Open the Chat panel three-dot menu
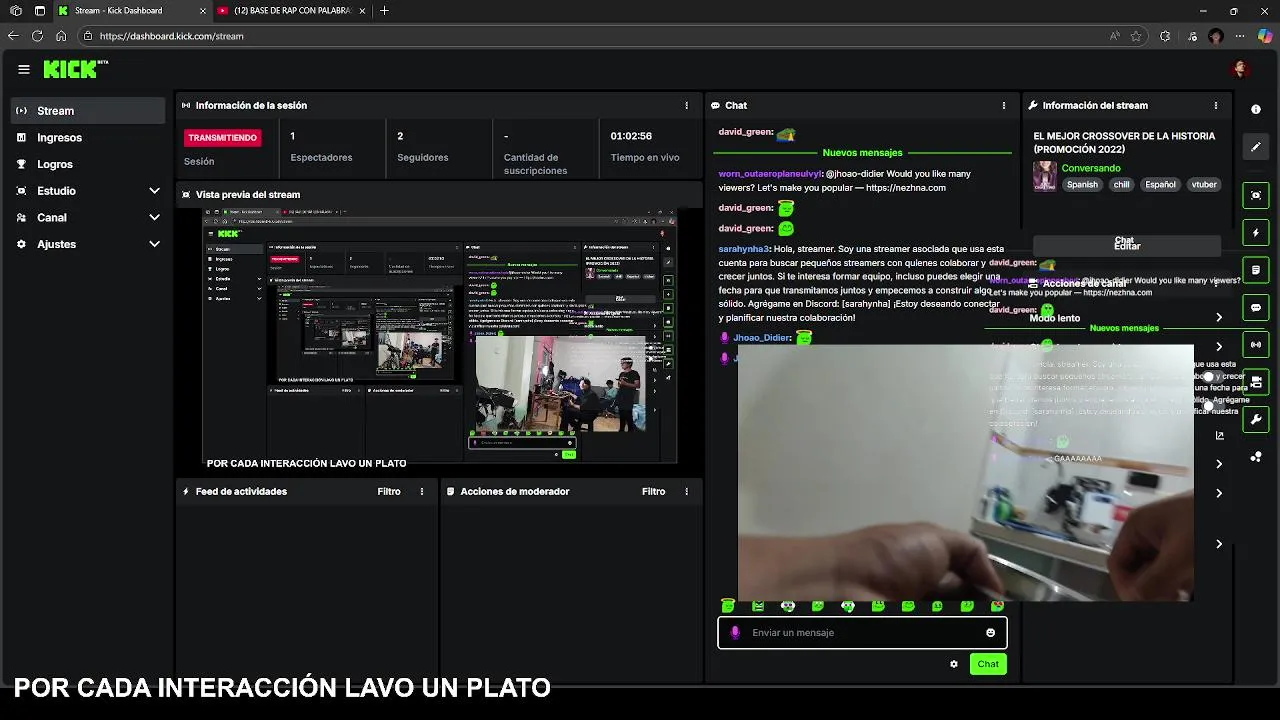The image size is (1280, 720). click(x=1004, y=105)
